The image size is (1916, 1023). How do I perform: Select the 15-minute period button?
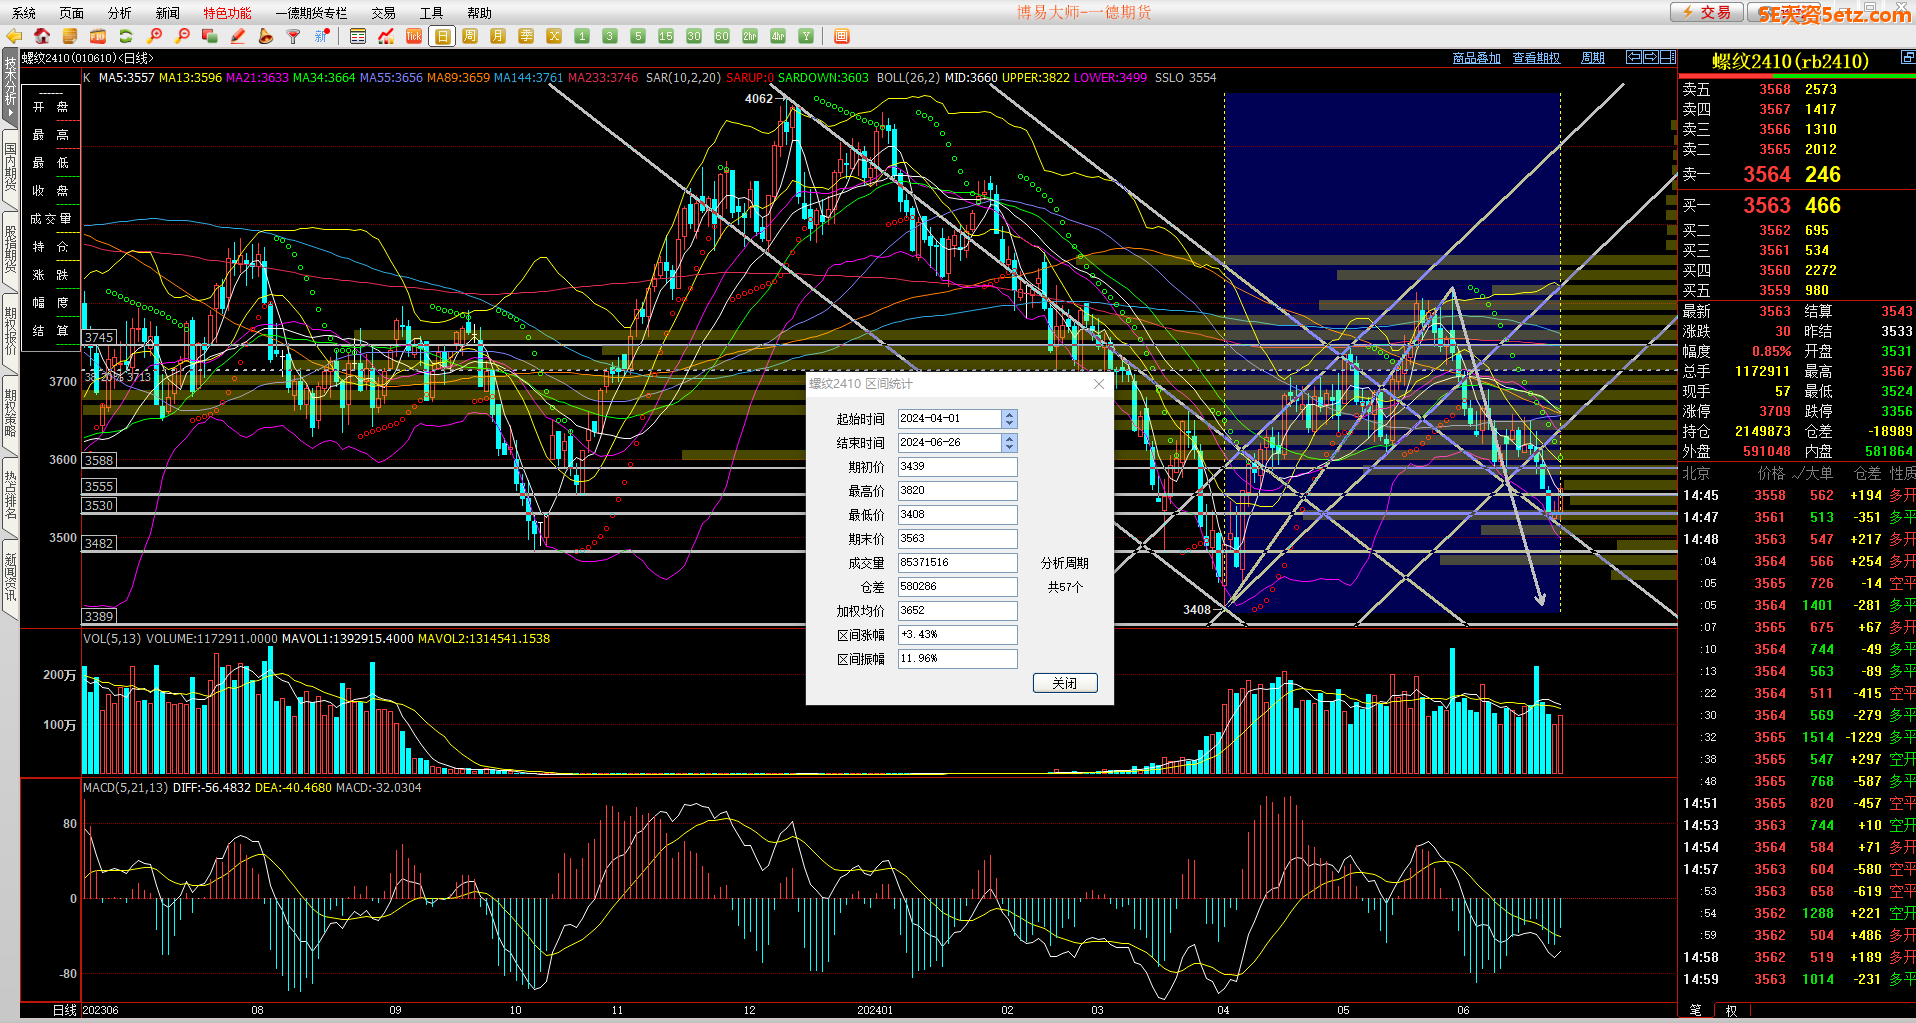pyautogui.click(x=666, y=36)
